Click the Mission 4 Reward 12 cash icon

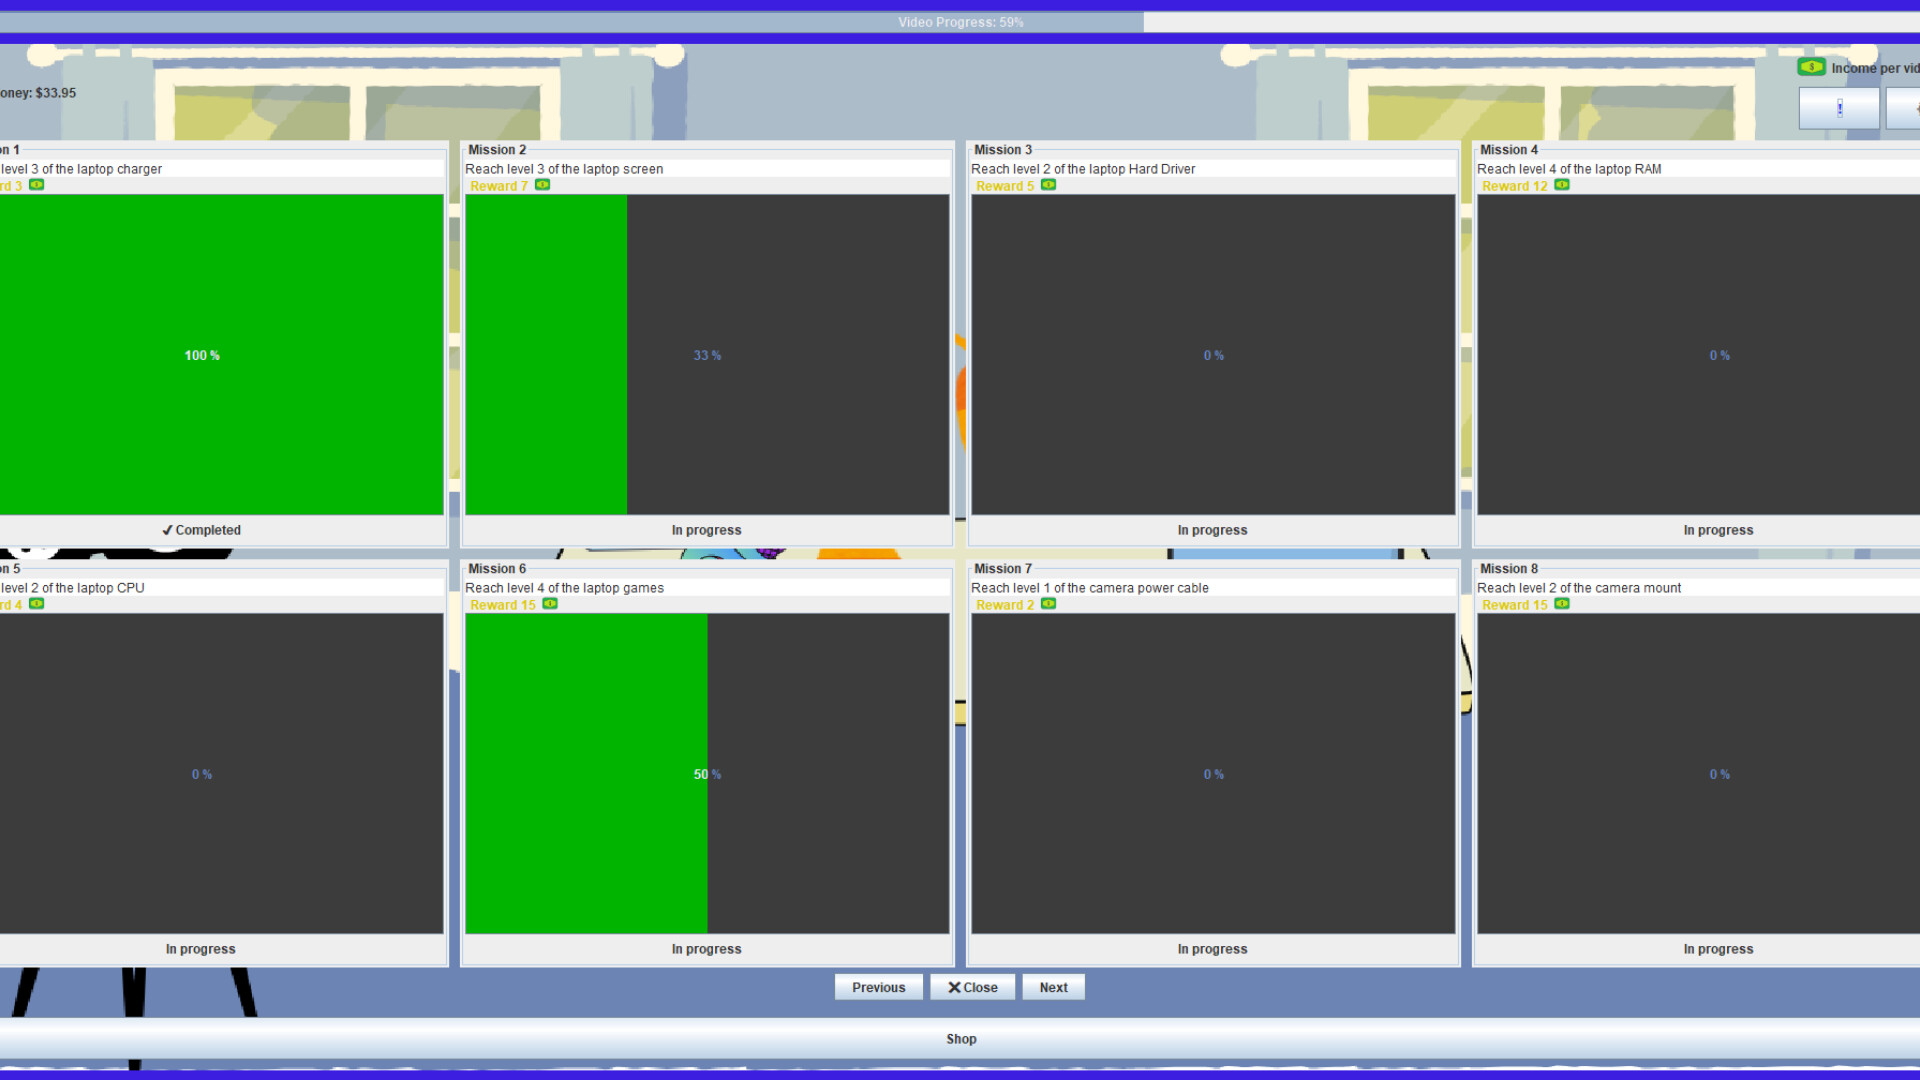[1561, 185]
